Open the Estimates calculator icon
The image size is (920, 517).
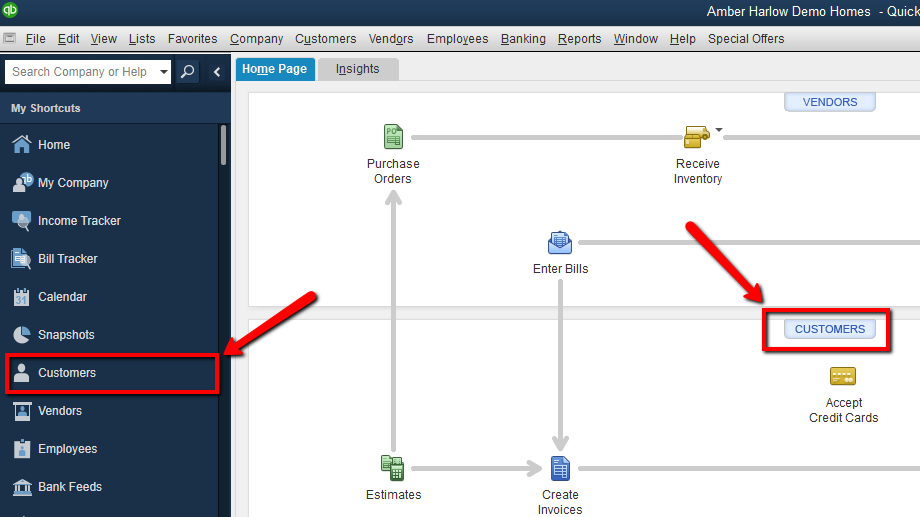[393, 468]
